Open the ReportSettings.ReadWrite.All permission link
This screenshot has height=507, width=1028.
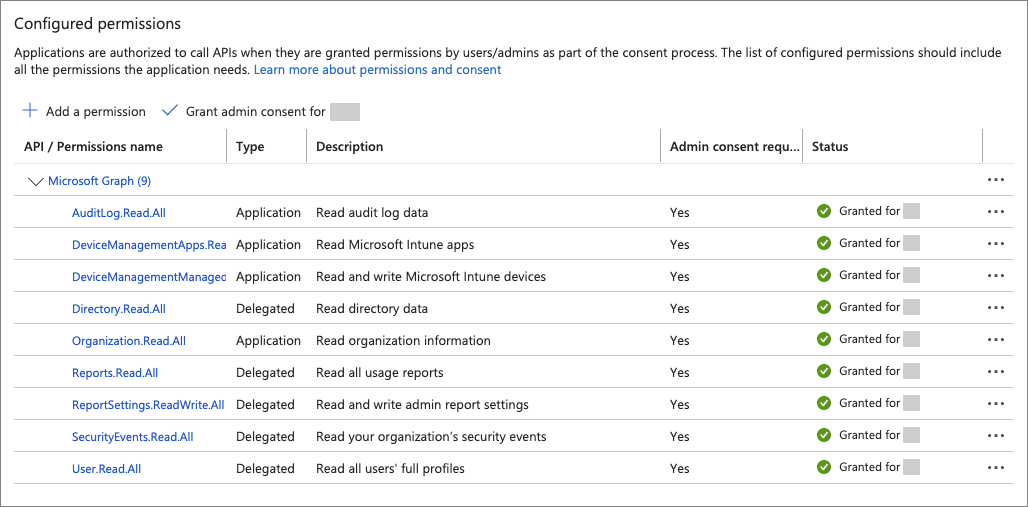point(148,405)
